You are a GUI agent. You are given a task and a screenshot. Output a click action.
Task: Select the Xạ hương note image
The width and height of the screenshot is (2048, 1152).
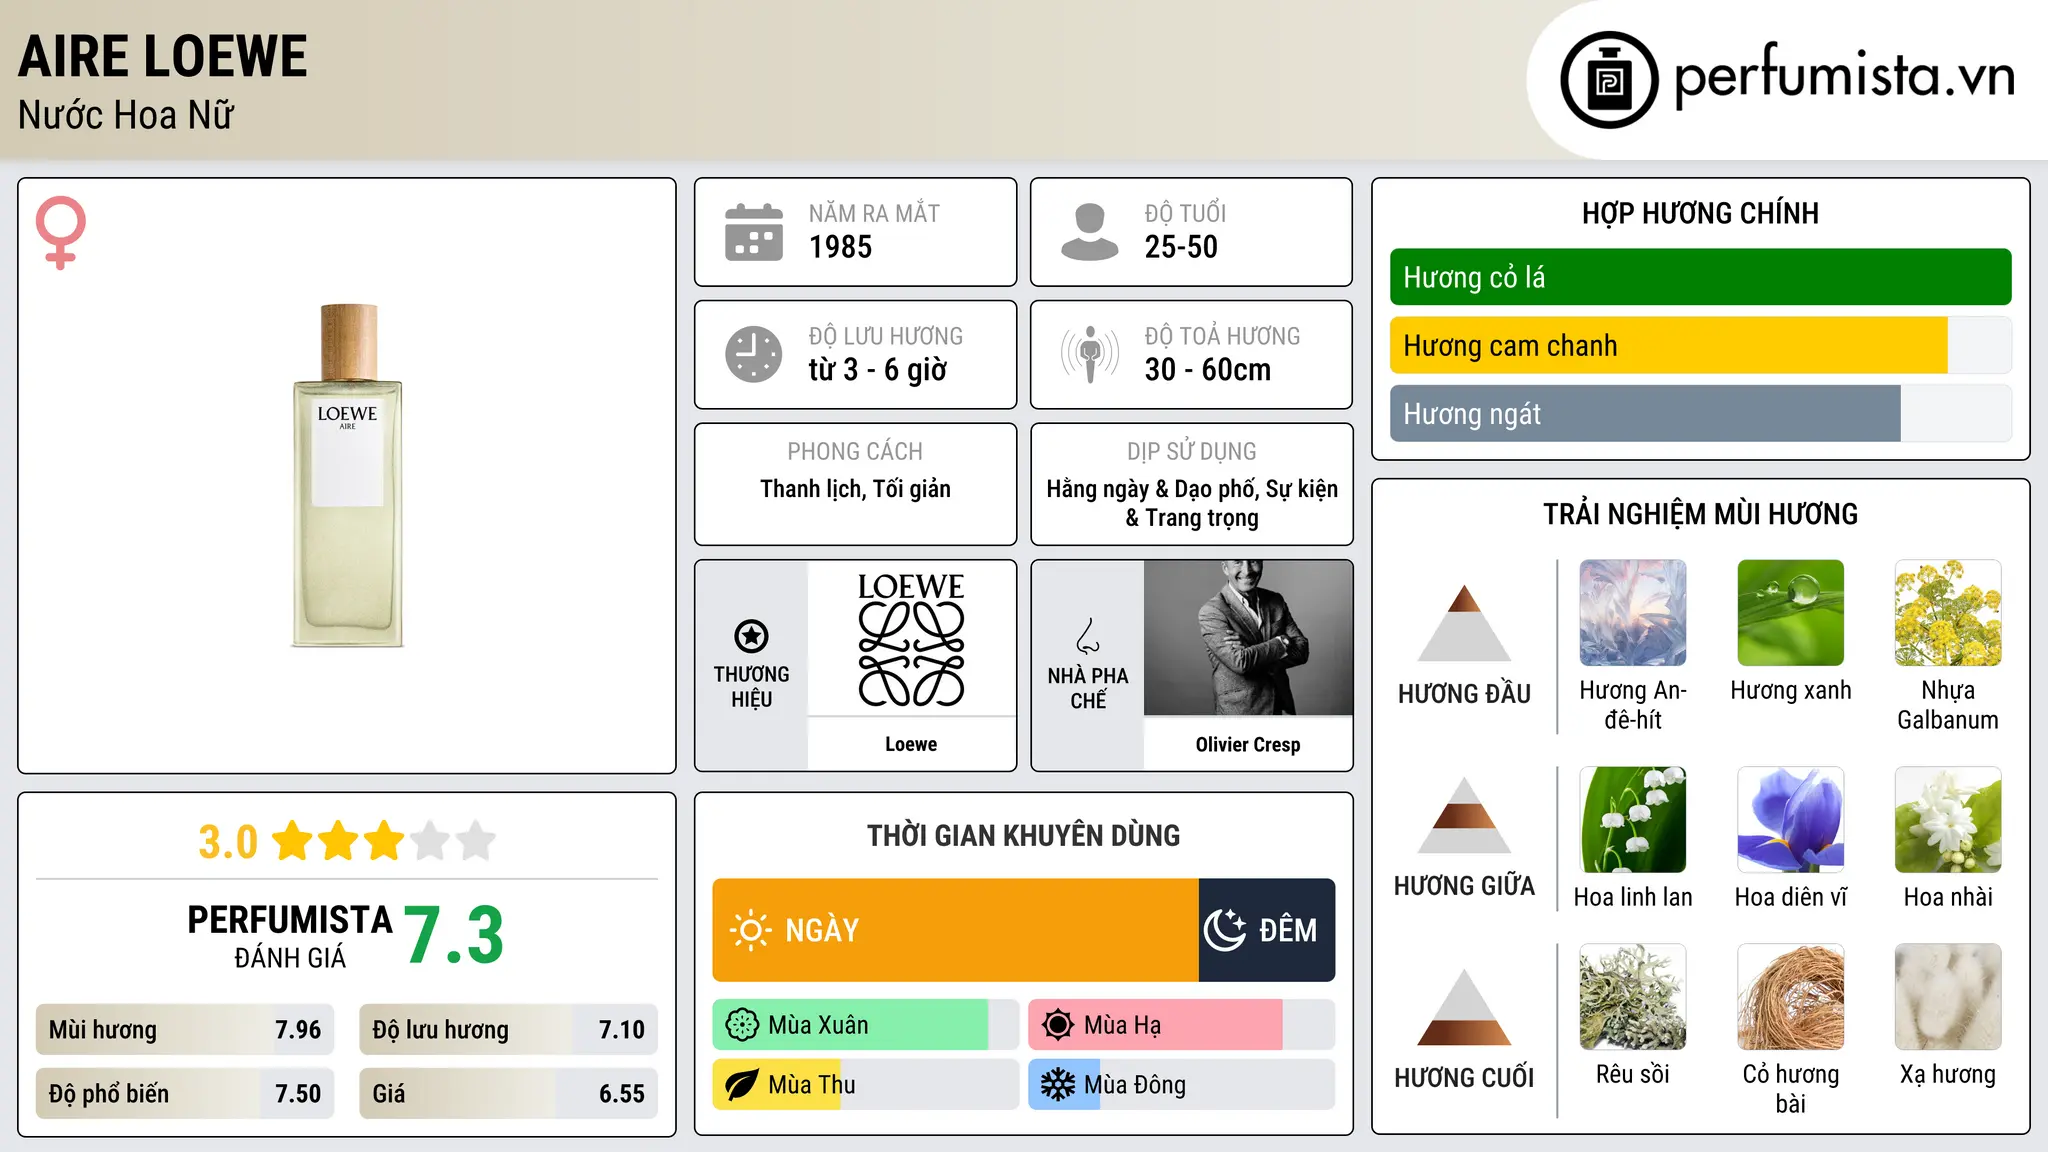tap(1948, 997)
